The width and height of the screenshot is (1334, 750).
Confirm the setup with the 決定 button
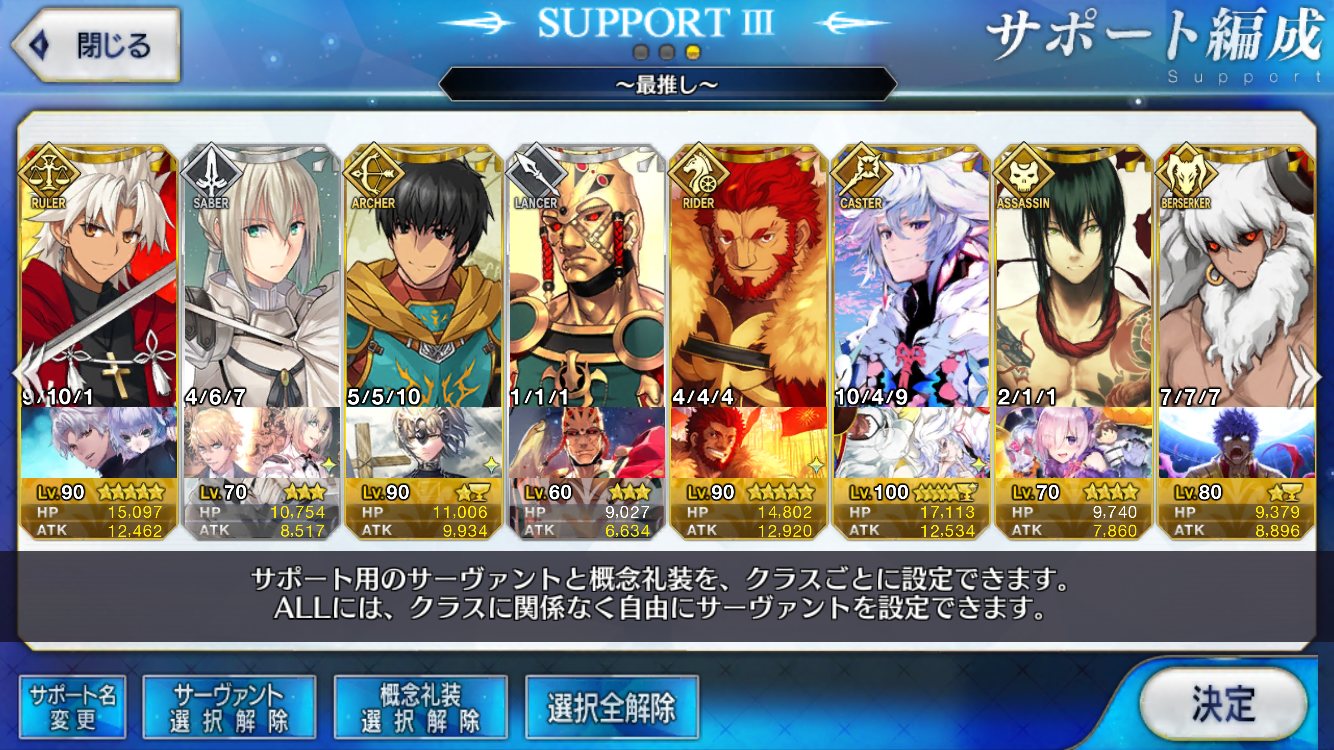tap(1223, 704)
